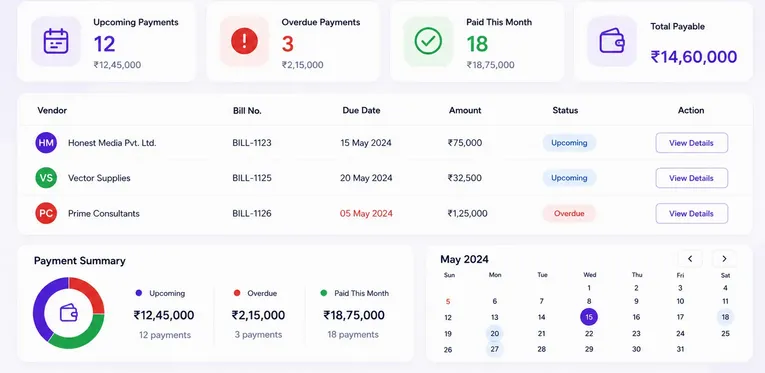The image size is (765, 373).
Task: Click the Vendor column header
Action: point(52,110)
